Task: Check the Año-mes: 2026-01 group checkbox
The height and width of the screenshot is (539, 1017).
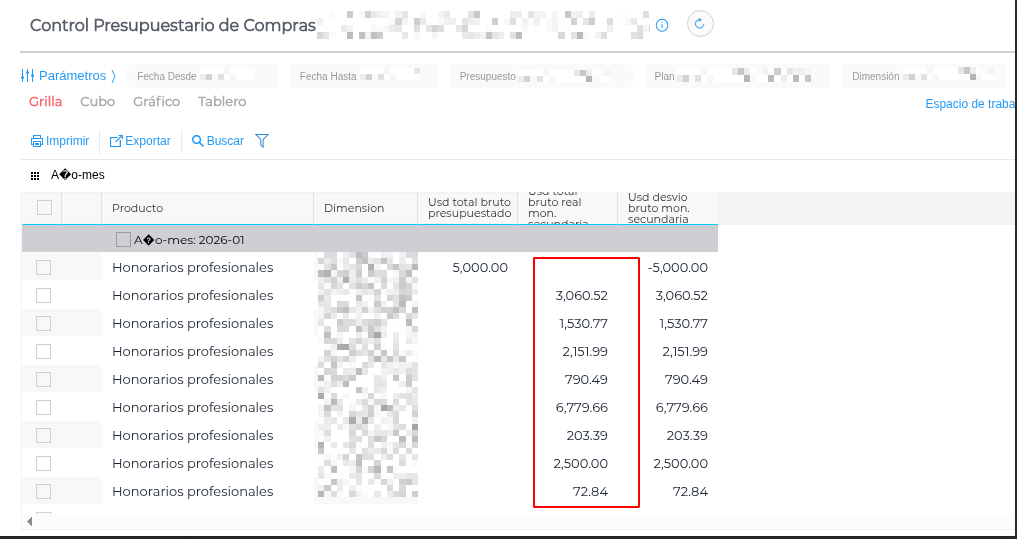Action: click(x=123, y=240)
